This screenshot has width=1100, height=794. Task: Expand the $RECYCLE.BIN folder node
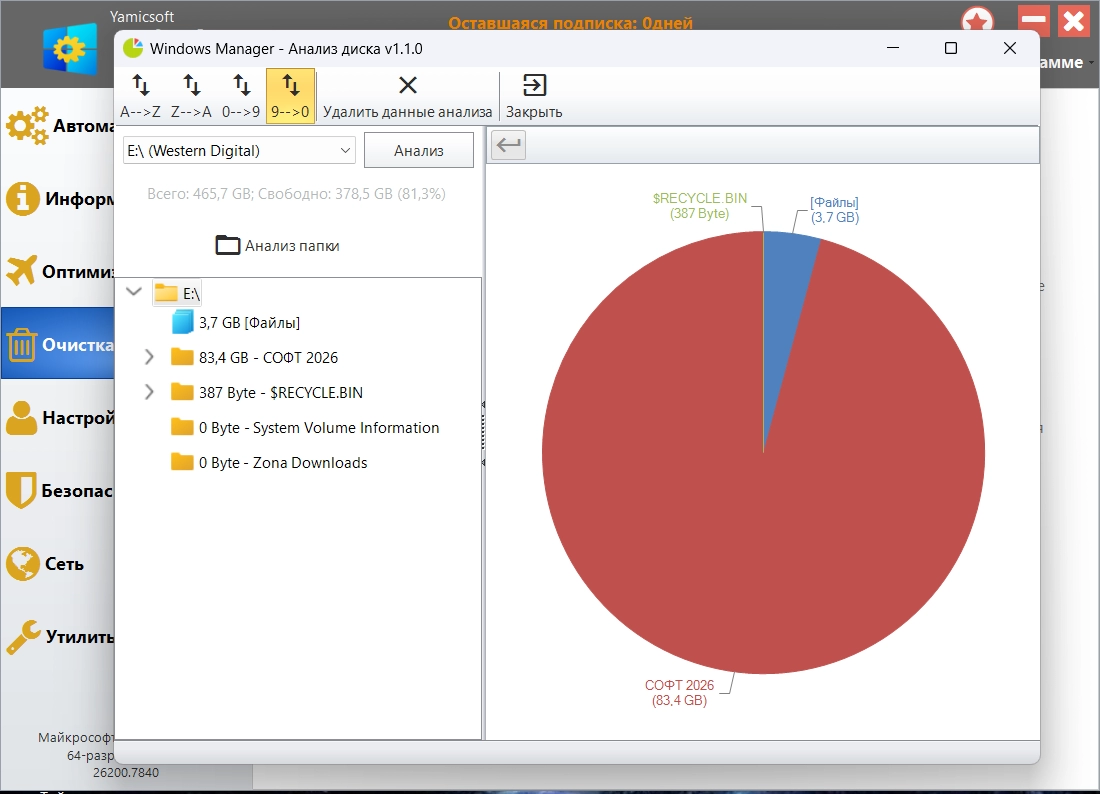[x=149, y=392]
